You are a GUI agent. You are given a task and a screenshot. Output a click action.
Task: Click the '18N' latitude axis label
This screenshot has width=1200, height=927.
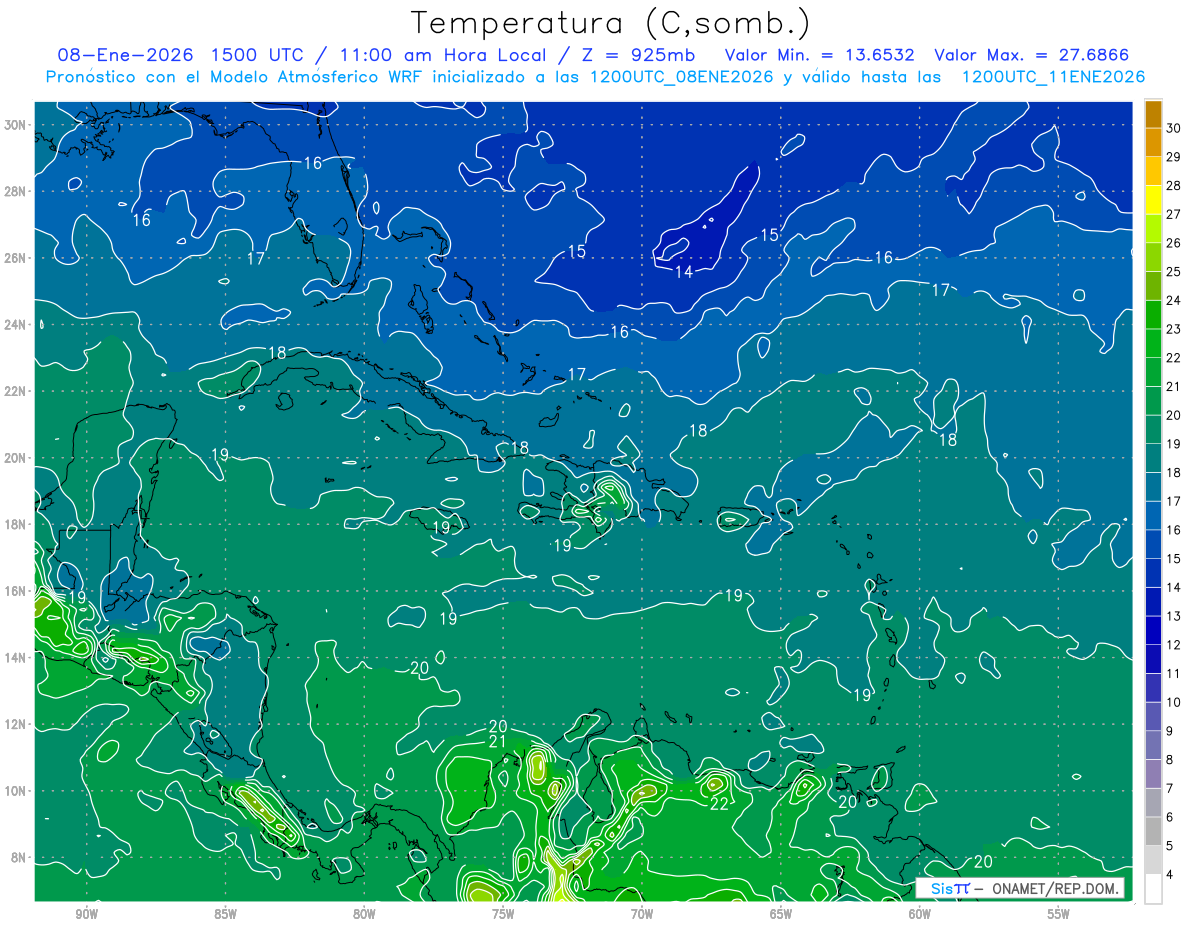(x=14, y=524)
